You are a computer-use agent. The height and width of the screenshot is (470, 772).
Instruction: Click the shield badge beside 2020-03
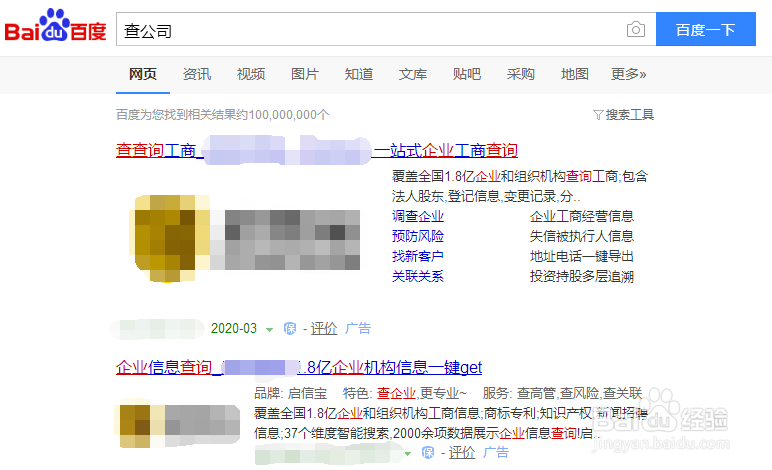tap(290, 328)
